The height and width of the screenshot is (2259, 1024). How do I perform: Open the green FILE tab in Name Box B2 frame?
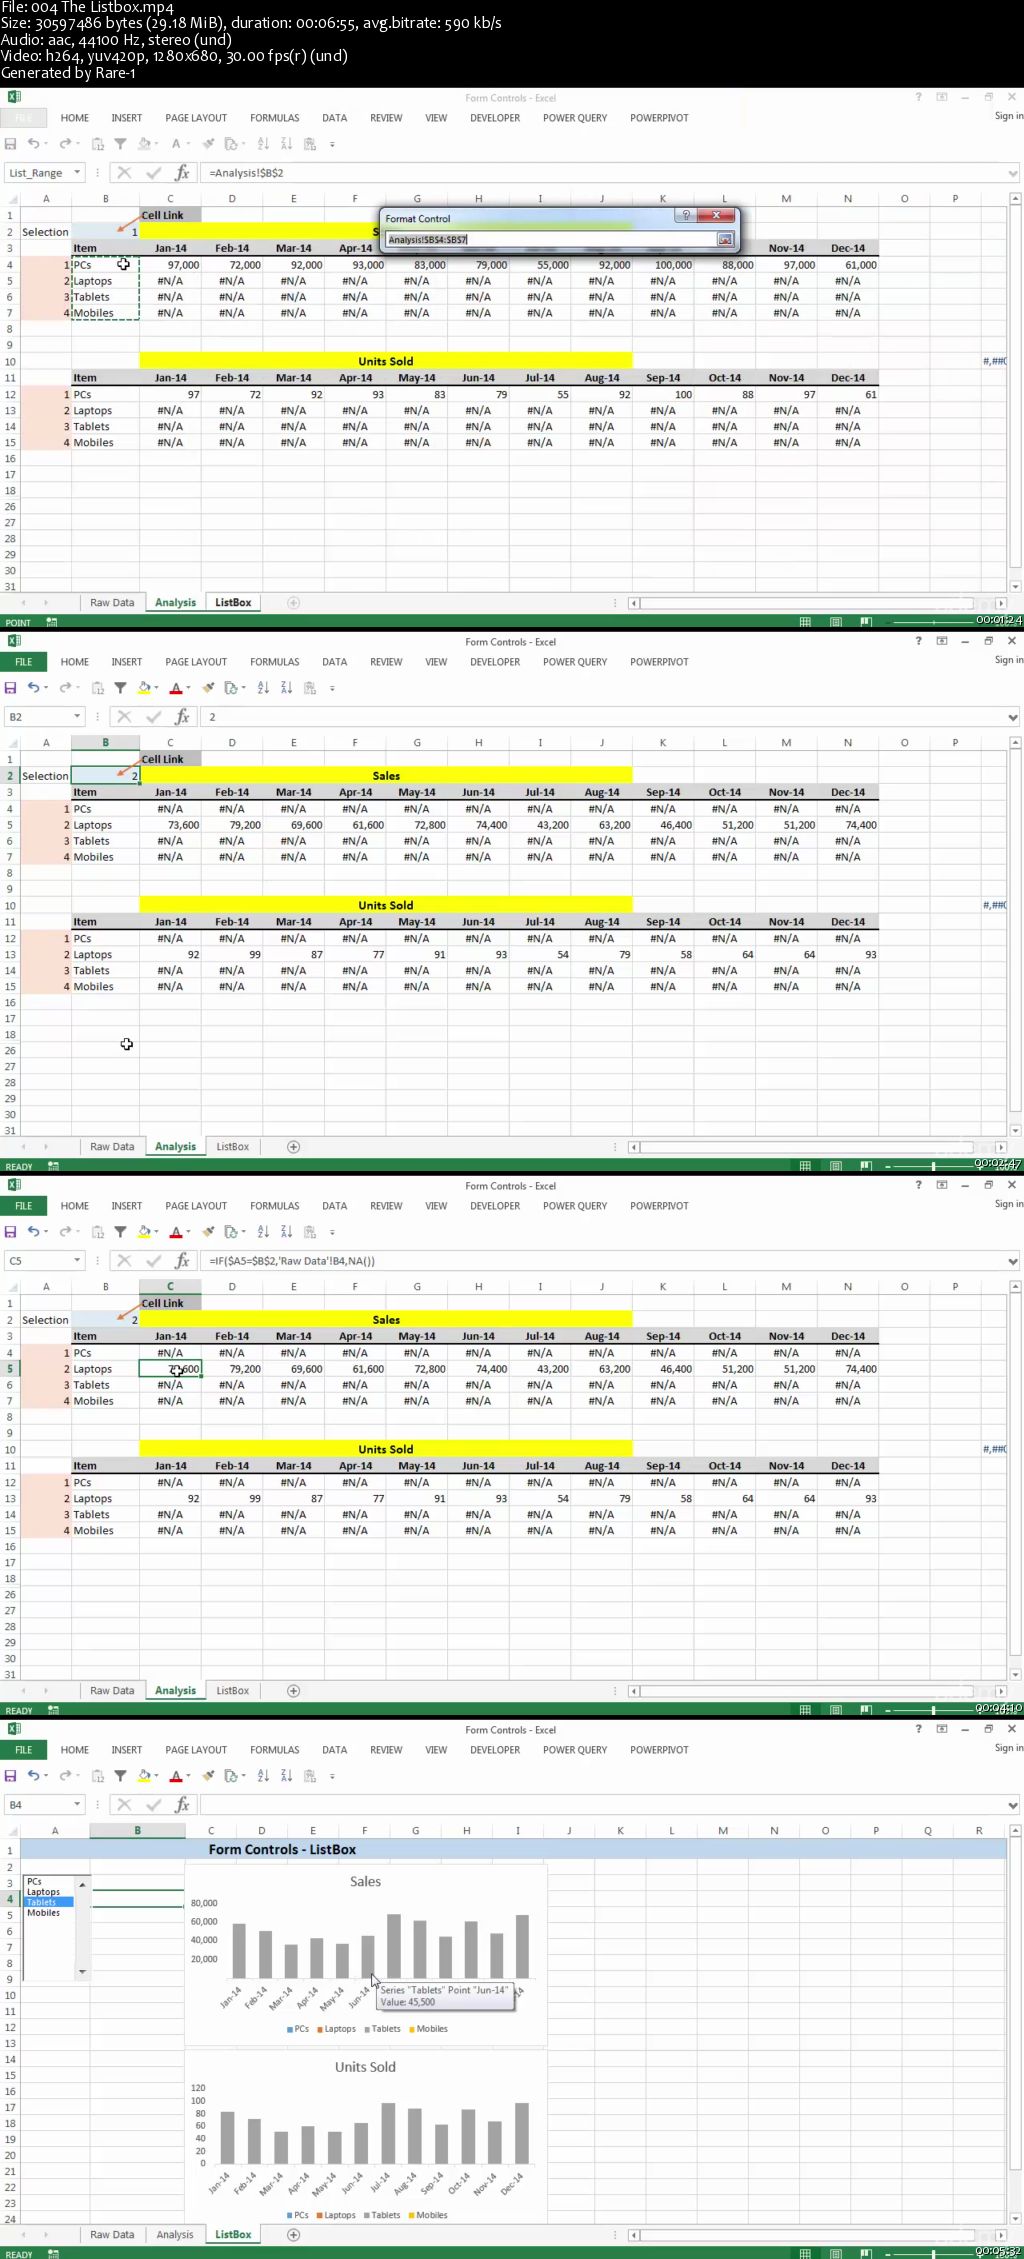pos(23,662)
